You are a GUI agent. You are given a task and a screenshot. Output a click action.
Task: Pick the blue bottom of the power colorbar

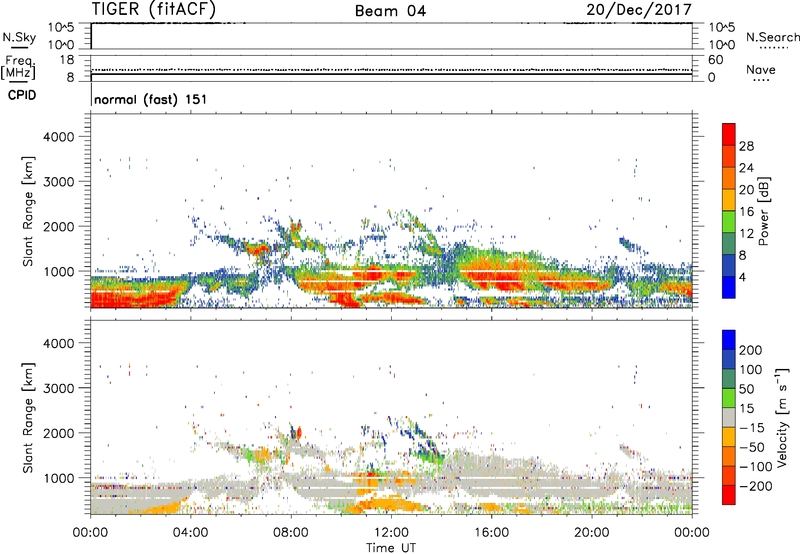pos(729,287)
